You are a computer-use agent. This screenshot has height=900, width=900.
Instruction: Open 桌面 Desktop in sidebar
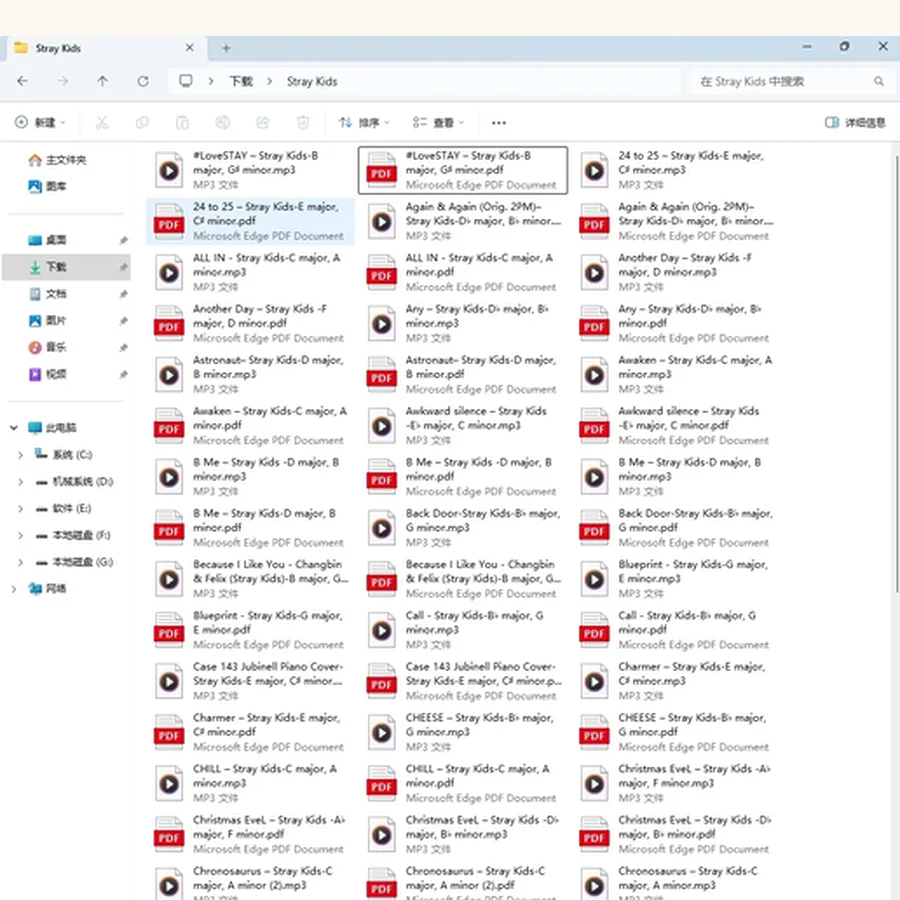(x=47, y=240)
